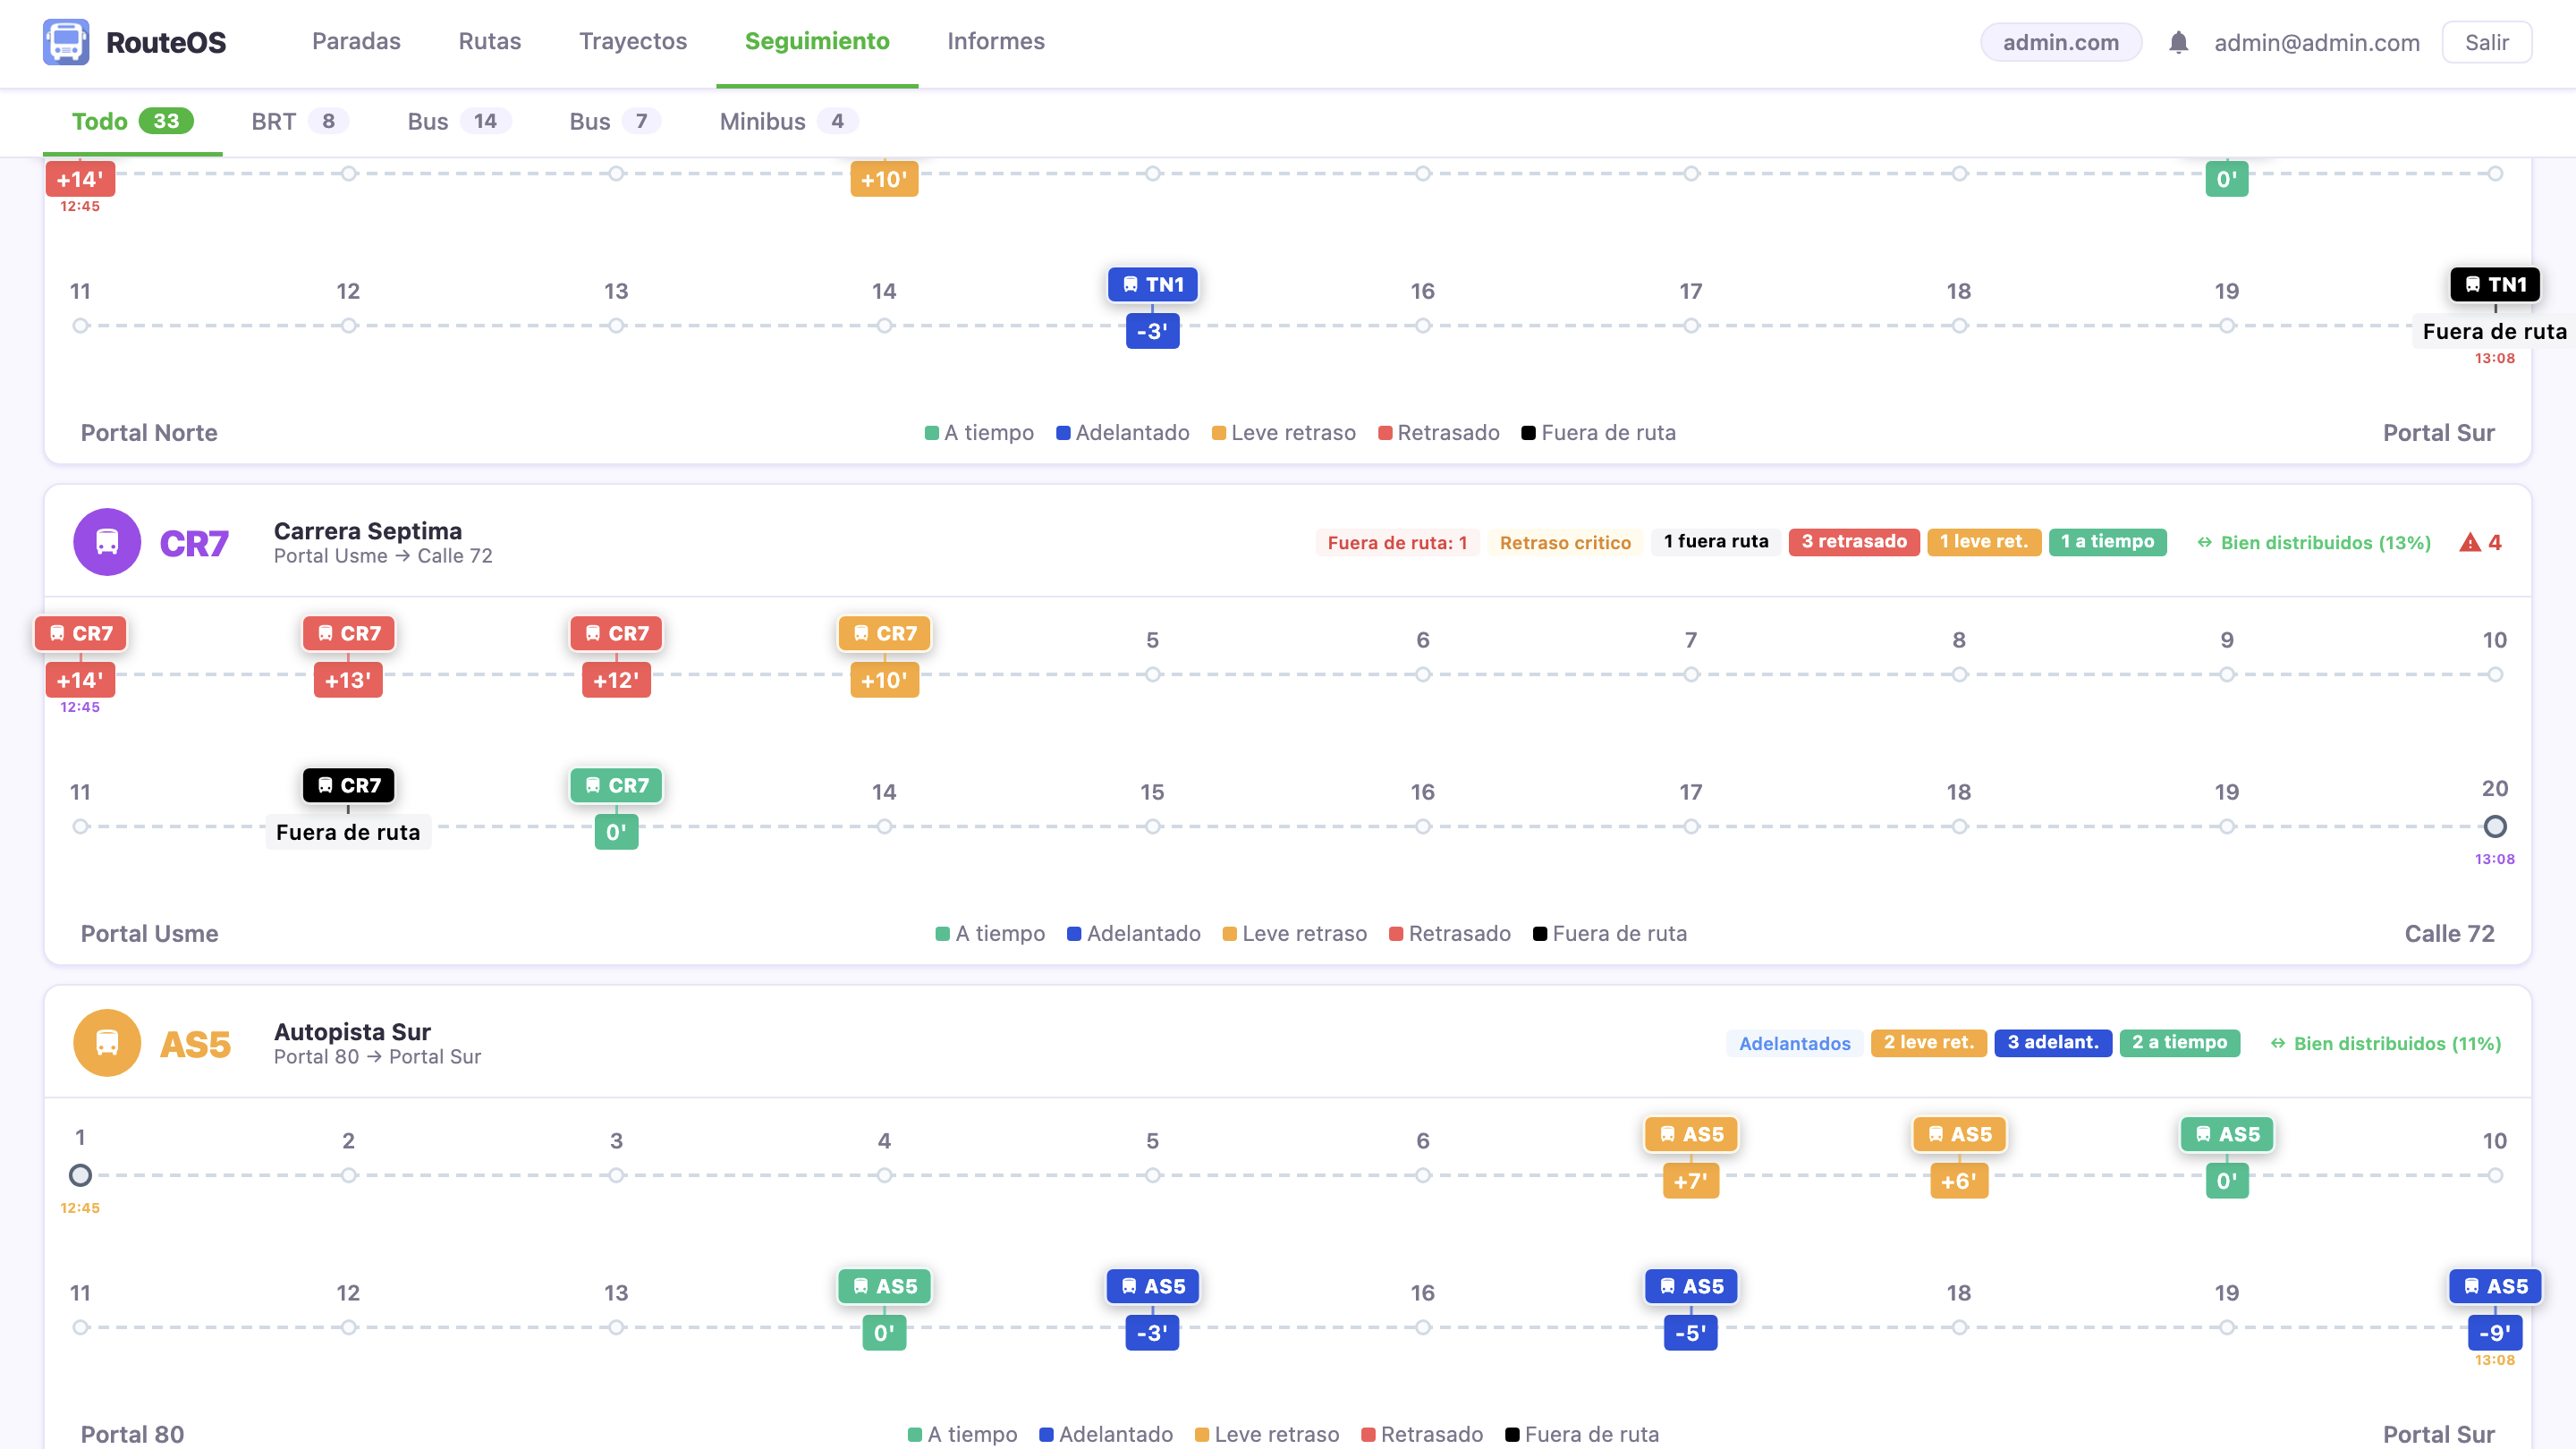Screen dimensions: 2576x1449
Task: Click the CR7 '1 leve ret.' badge
Action: [x=1984, y=541]
